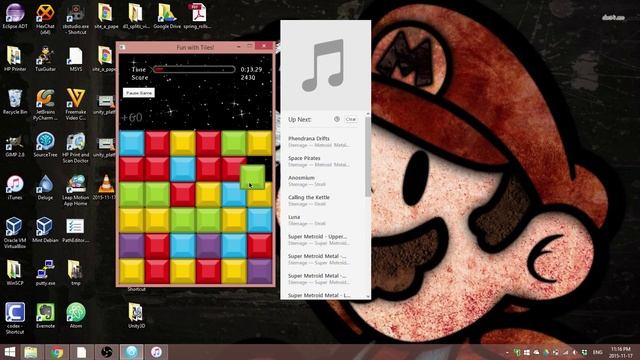Launch Oracle VM VirtualBox from desktop
640x360 pixels.
(15, 233)
